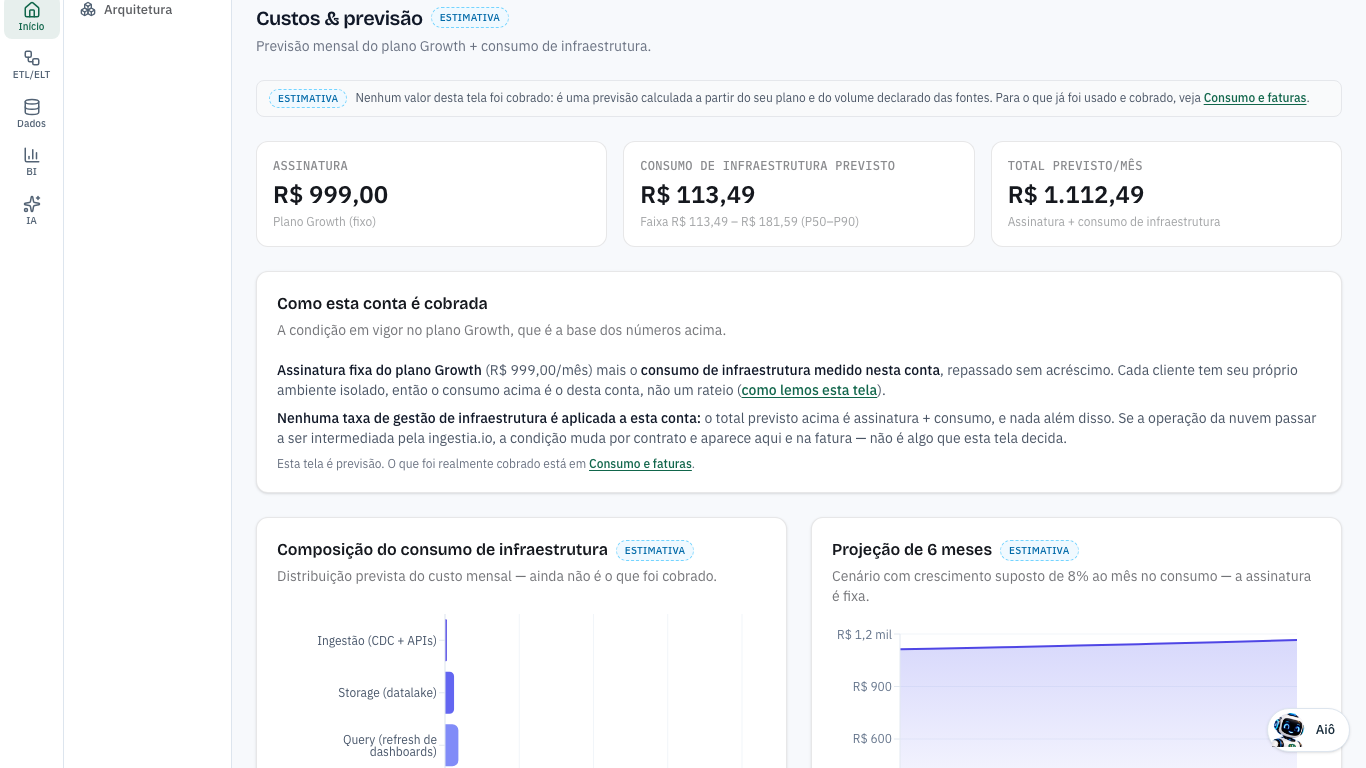
Task: Open the ETL/ELT pipeline icon
Action: 32,58
